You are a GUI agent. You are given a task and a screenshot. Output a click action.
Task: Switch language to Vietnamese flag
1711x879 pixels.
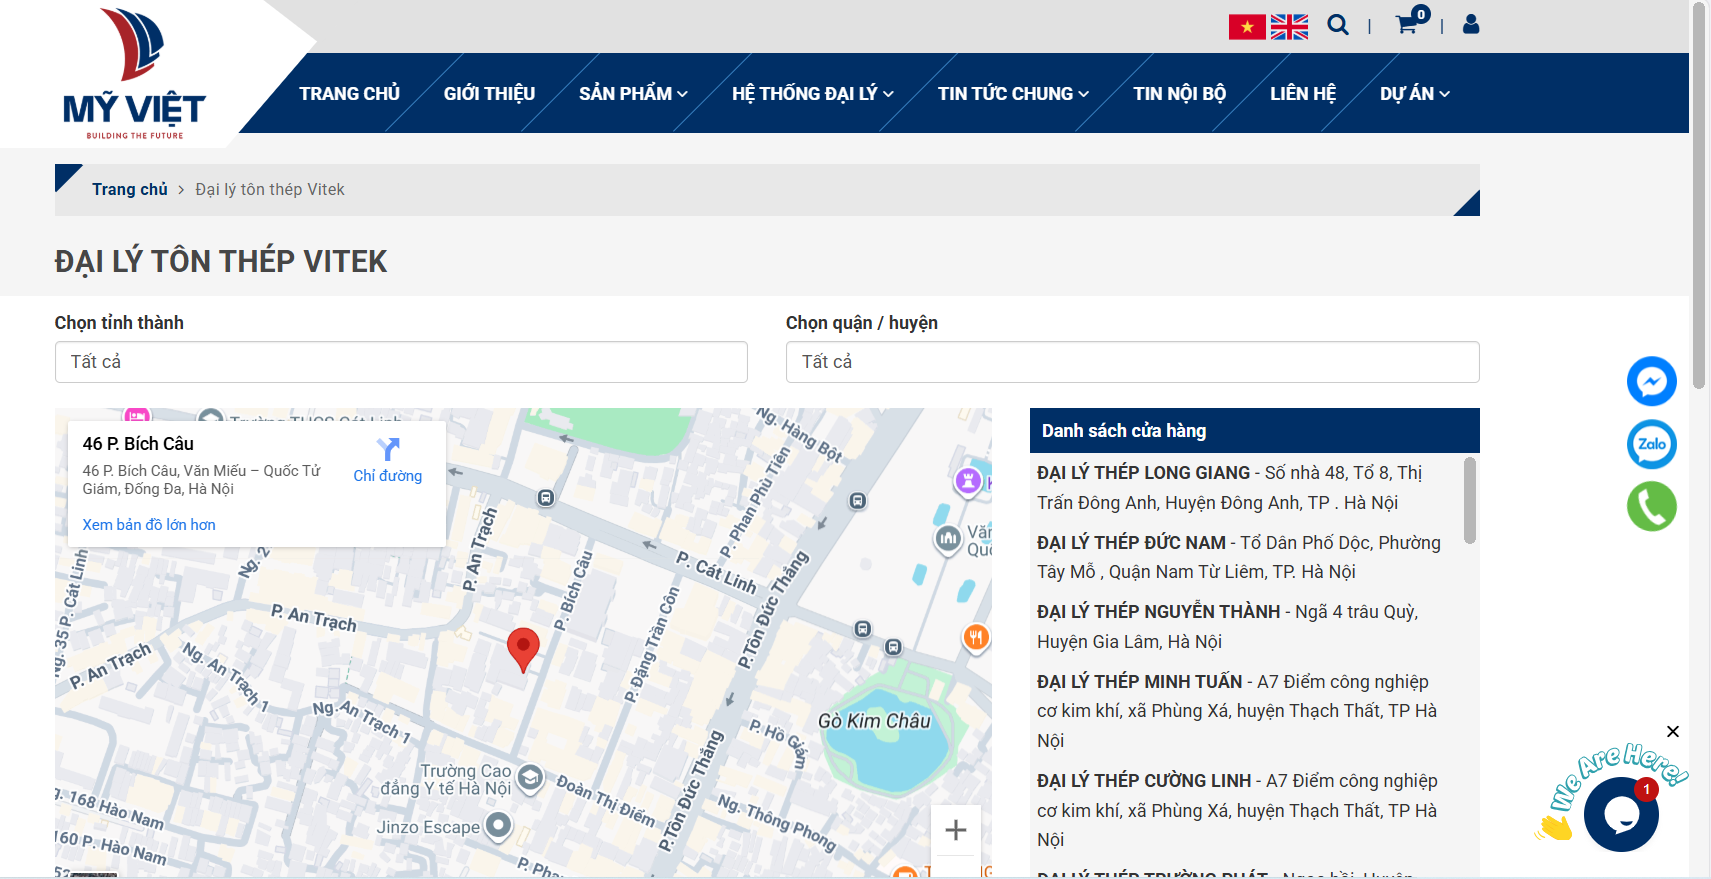pos(1247,27)
